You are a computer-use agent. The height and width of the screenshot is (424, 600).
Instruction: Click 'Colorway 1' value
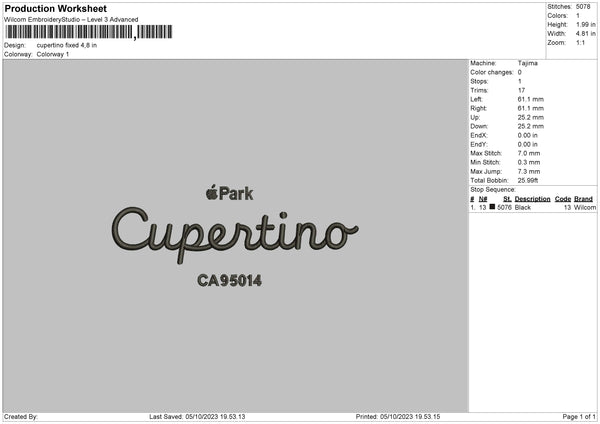click(53, 54)
